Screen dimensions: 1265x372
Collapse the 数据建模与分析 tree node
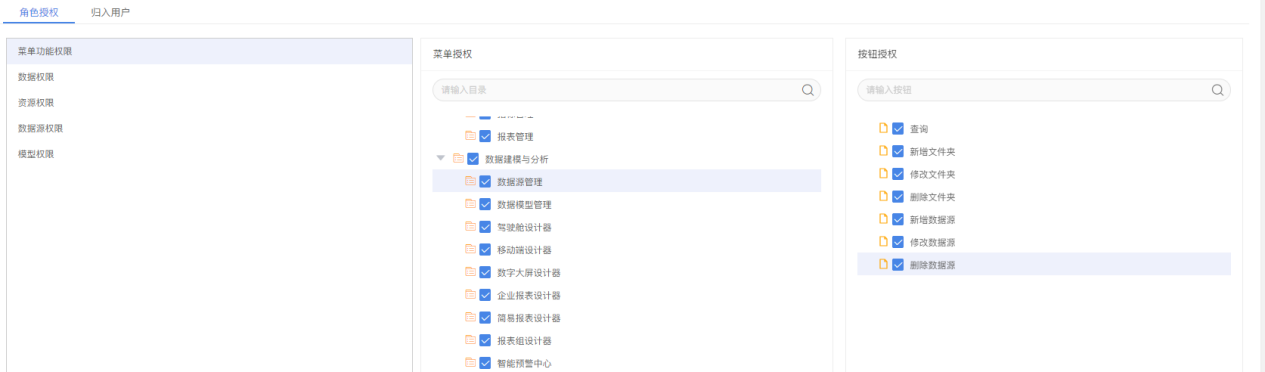point(441,158)
